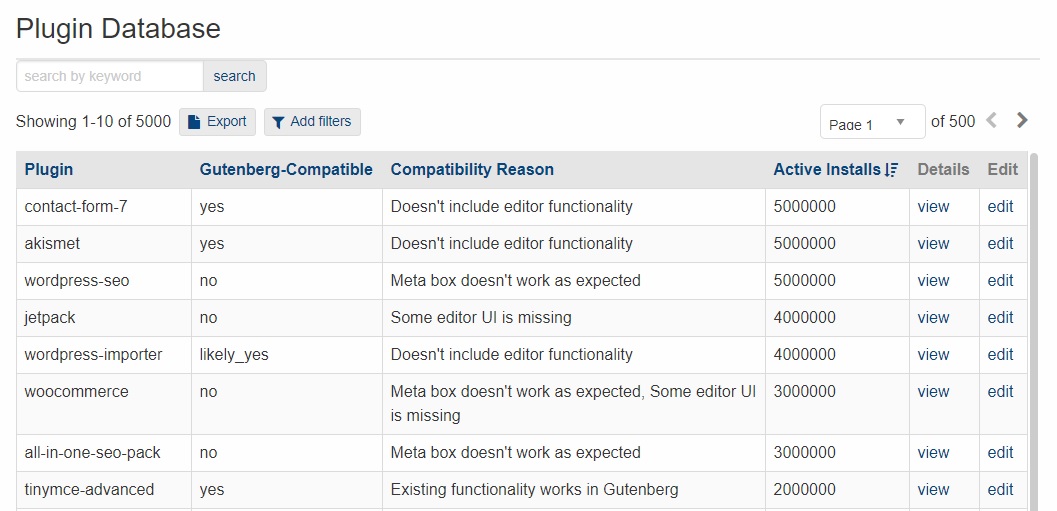This screenshot has height=511, width=1057.
Task: Click the search button
Action: 235,76
